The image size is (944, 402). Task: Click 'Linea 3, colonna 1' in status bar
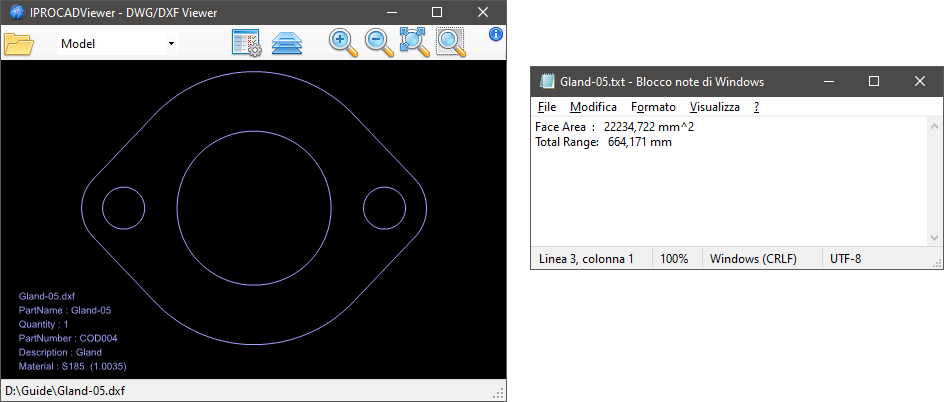[586, 259]
